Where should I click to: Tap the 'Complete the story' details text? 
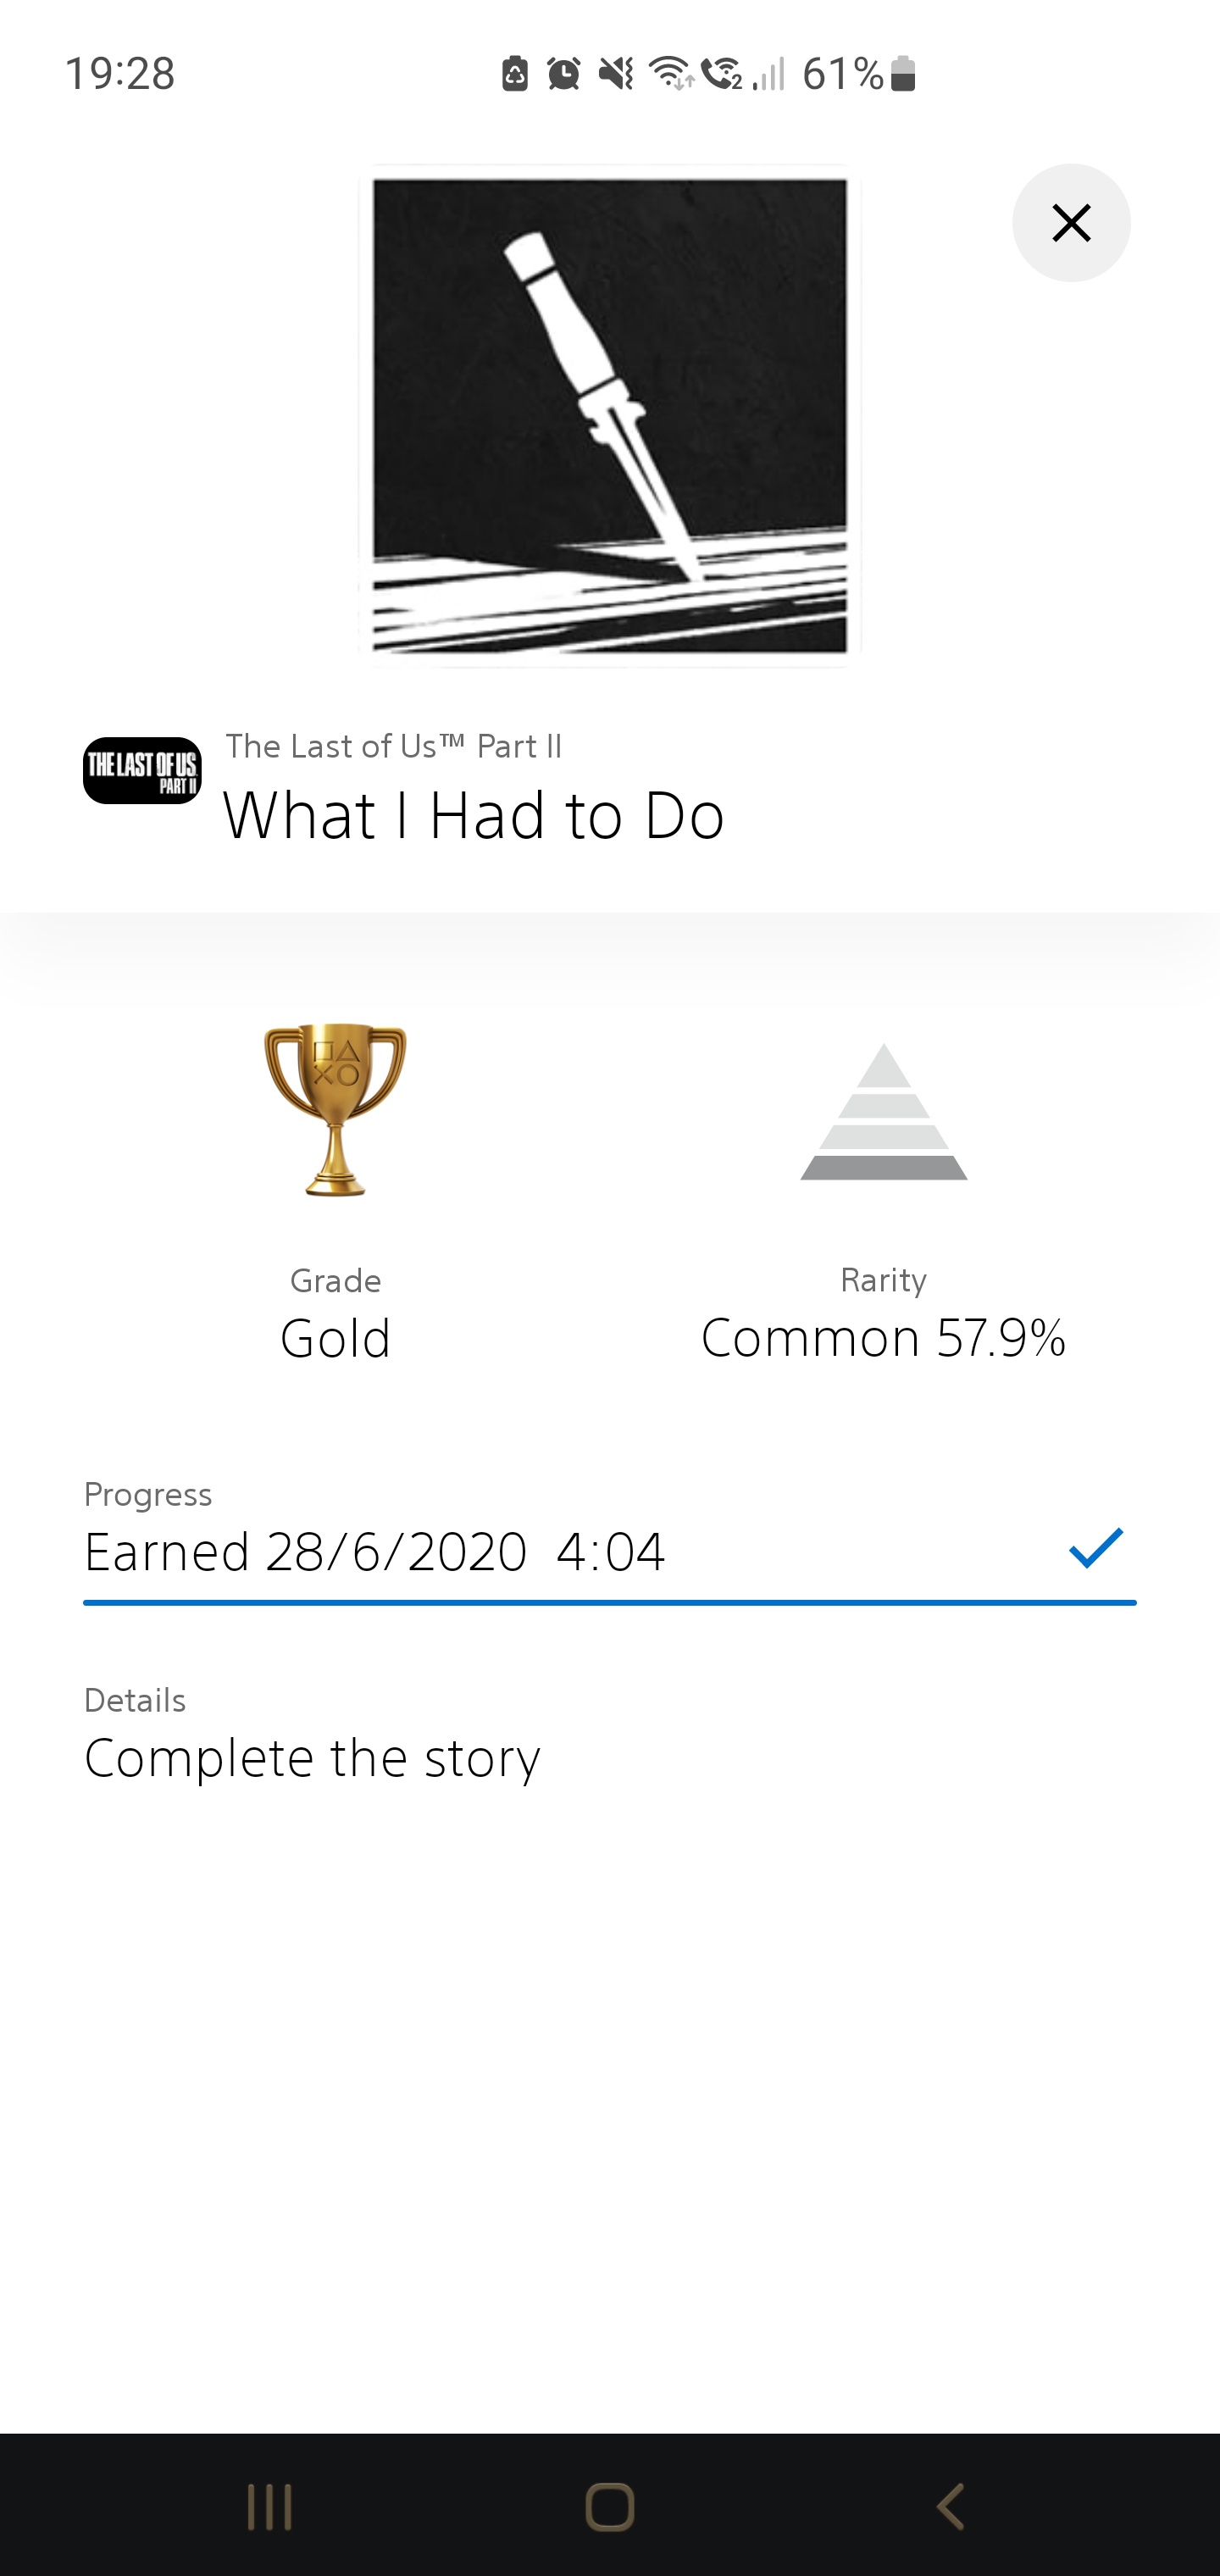(x=312, y=1758)
